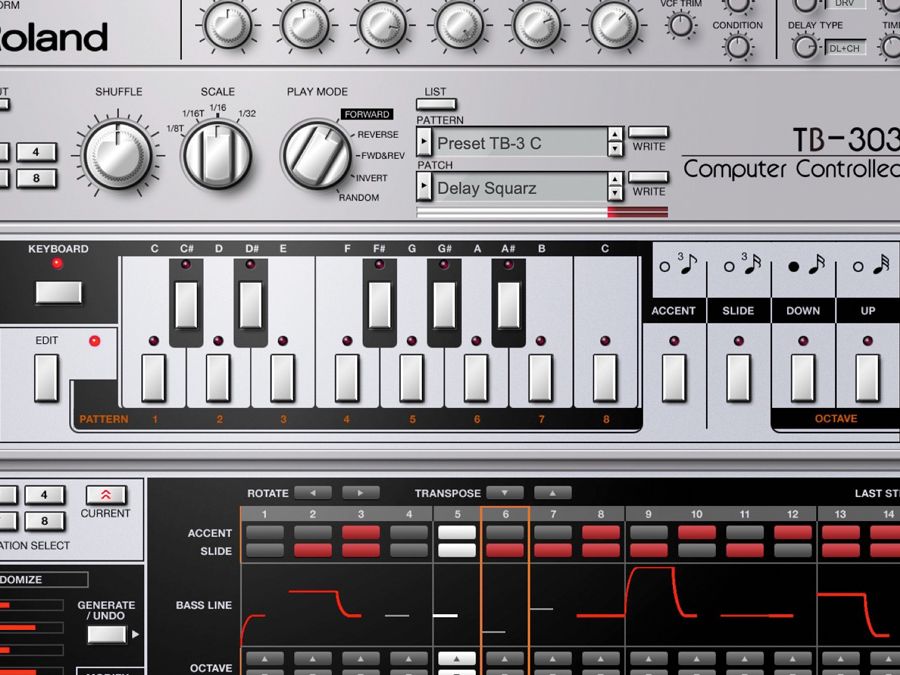Screen dimensions: 900x675
Task: Click the octave DOWN button
Action: [x=803, y=378]
